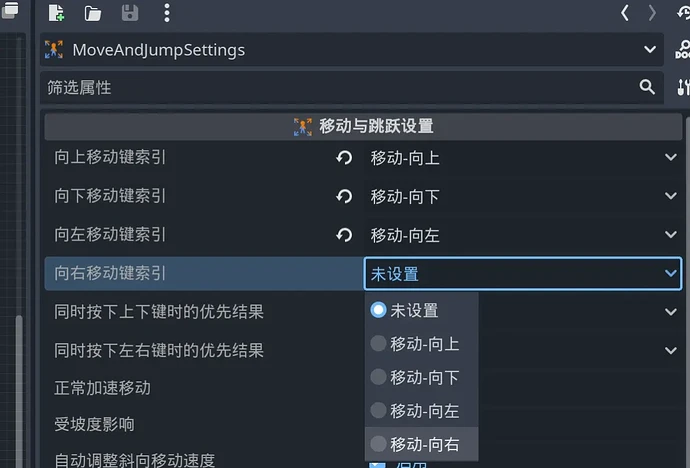Go to previous edited object arrow
The height and width of the screenshot is (468, 690).
pos(625,13)
